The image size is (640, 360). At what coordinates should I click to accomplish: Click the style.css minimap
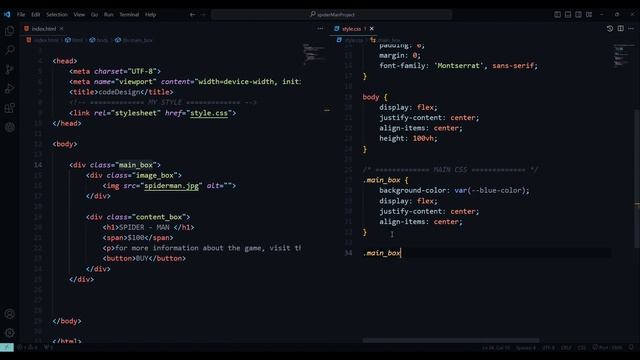pyautogui.click(x=623, y=56)
